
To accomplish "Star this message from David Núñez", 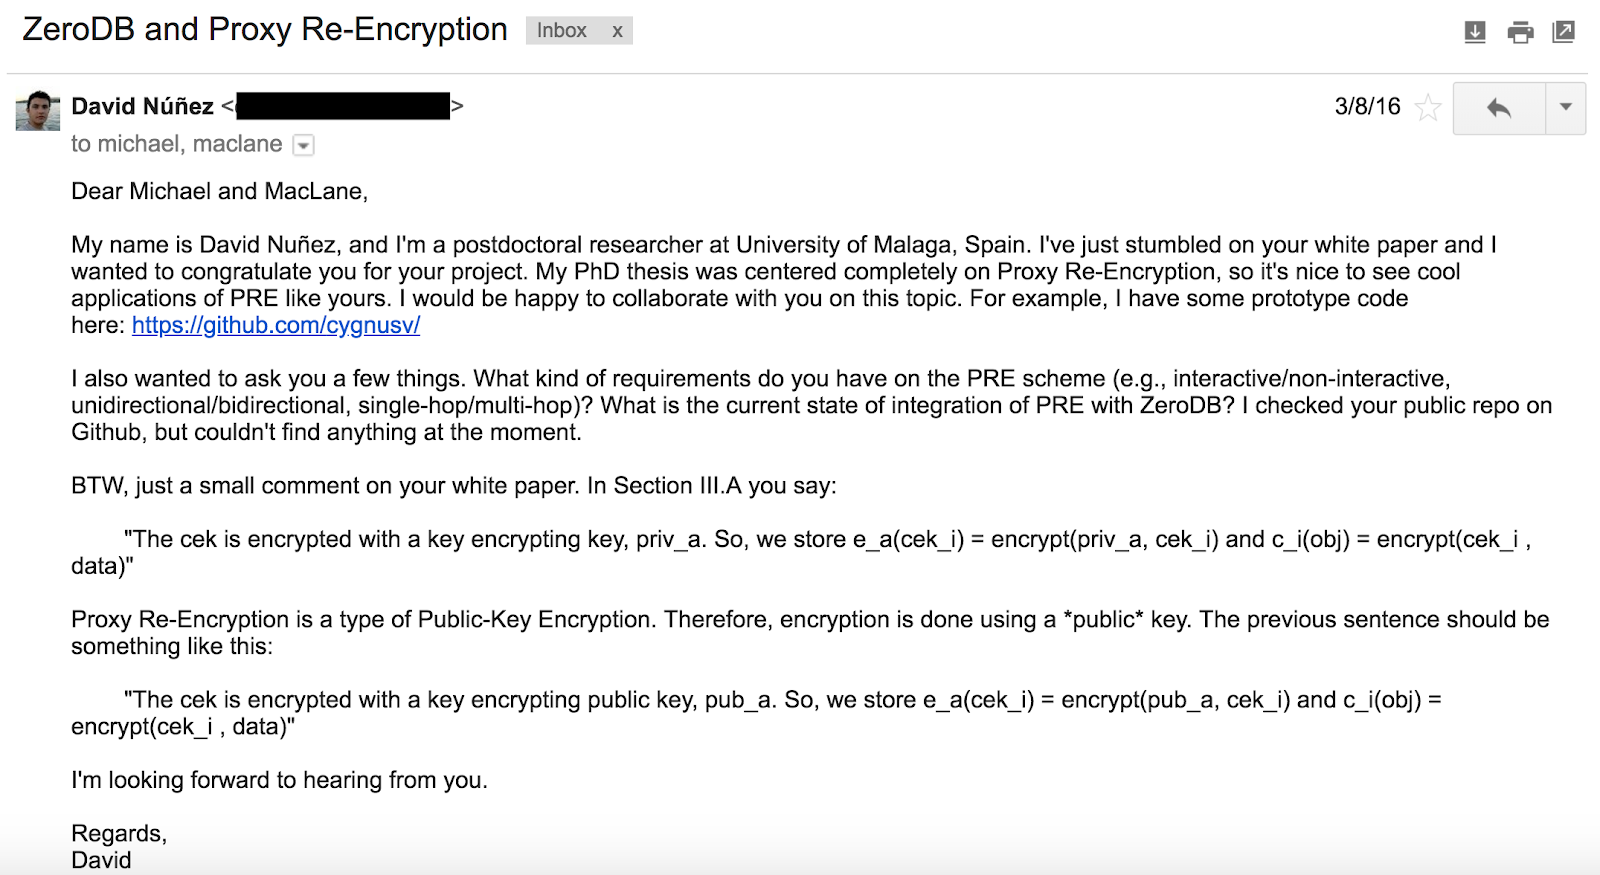I will (1428, 107).
